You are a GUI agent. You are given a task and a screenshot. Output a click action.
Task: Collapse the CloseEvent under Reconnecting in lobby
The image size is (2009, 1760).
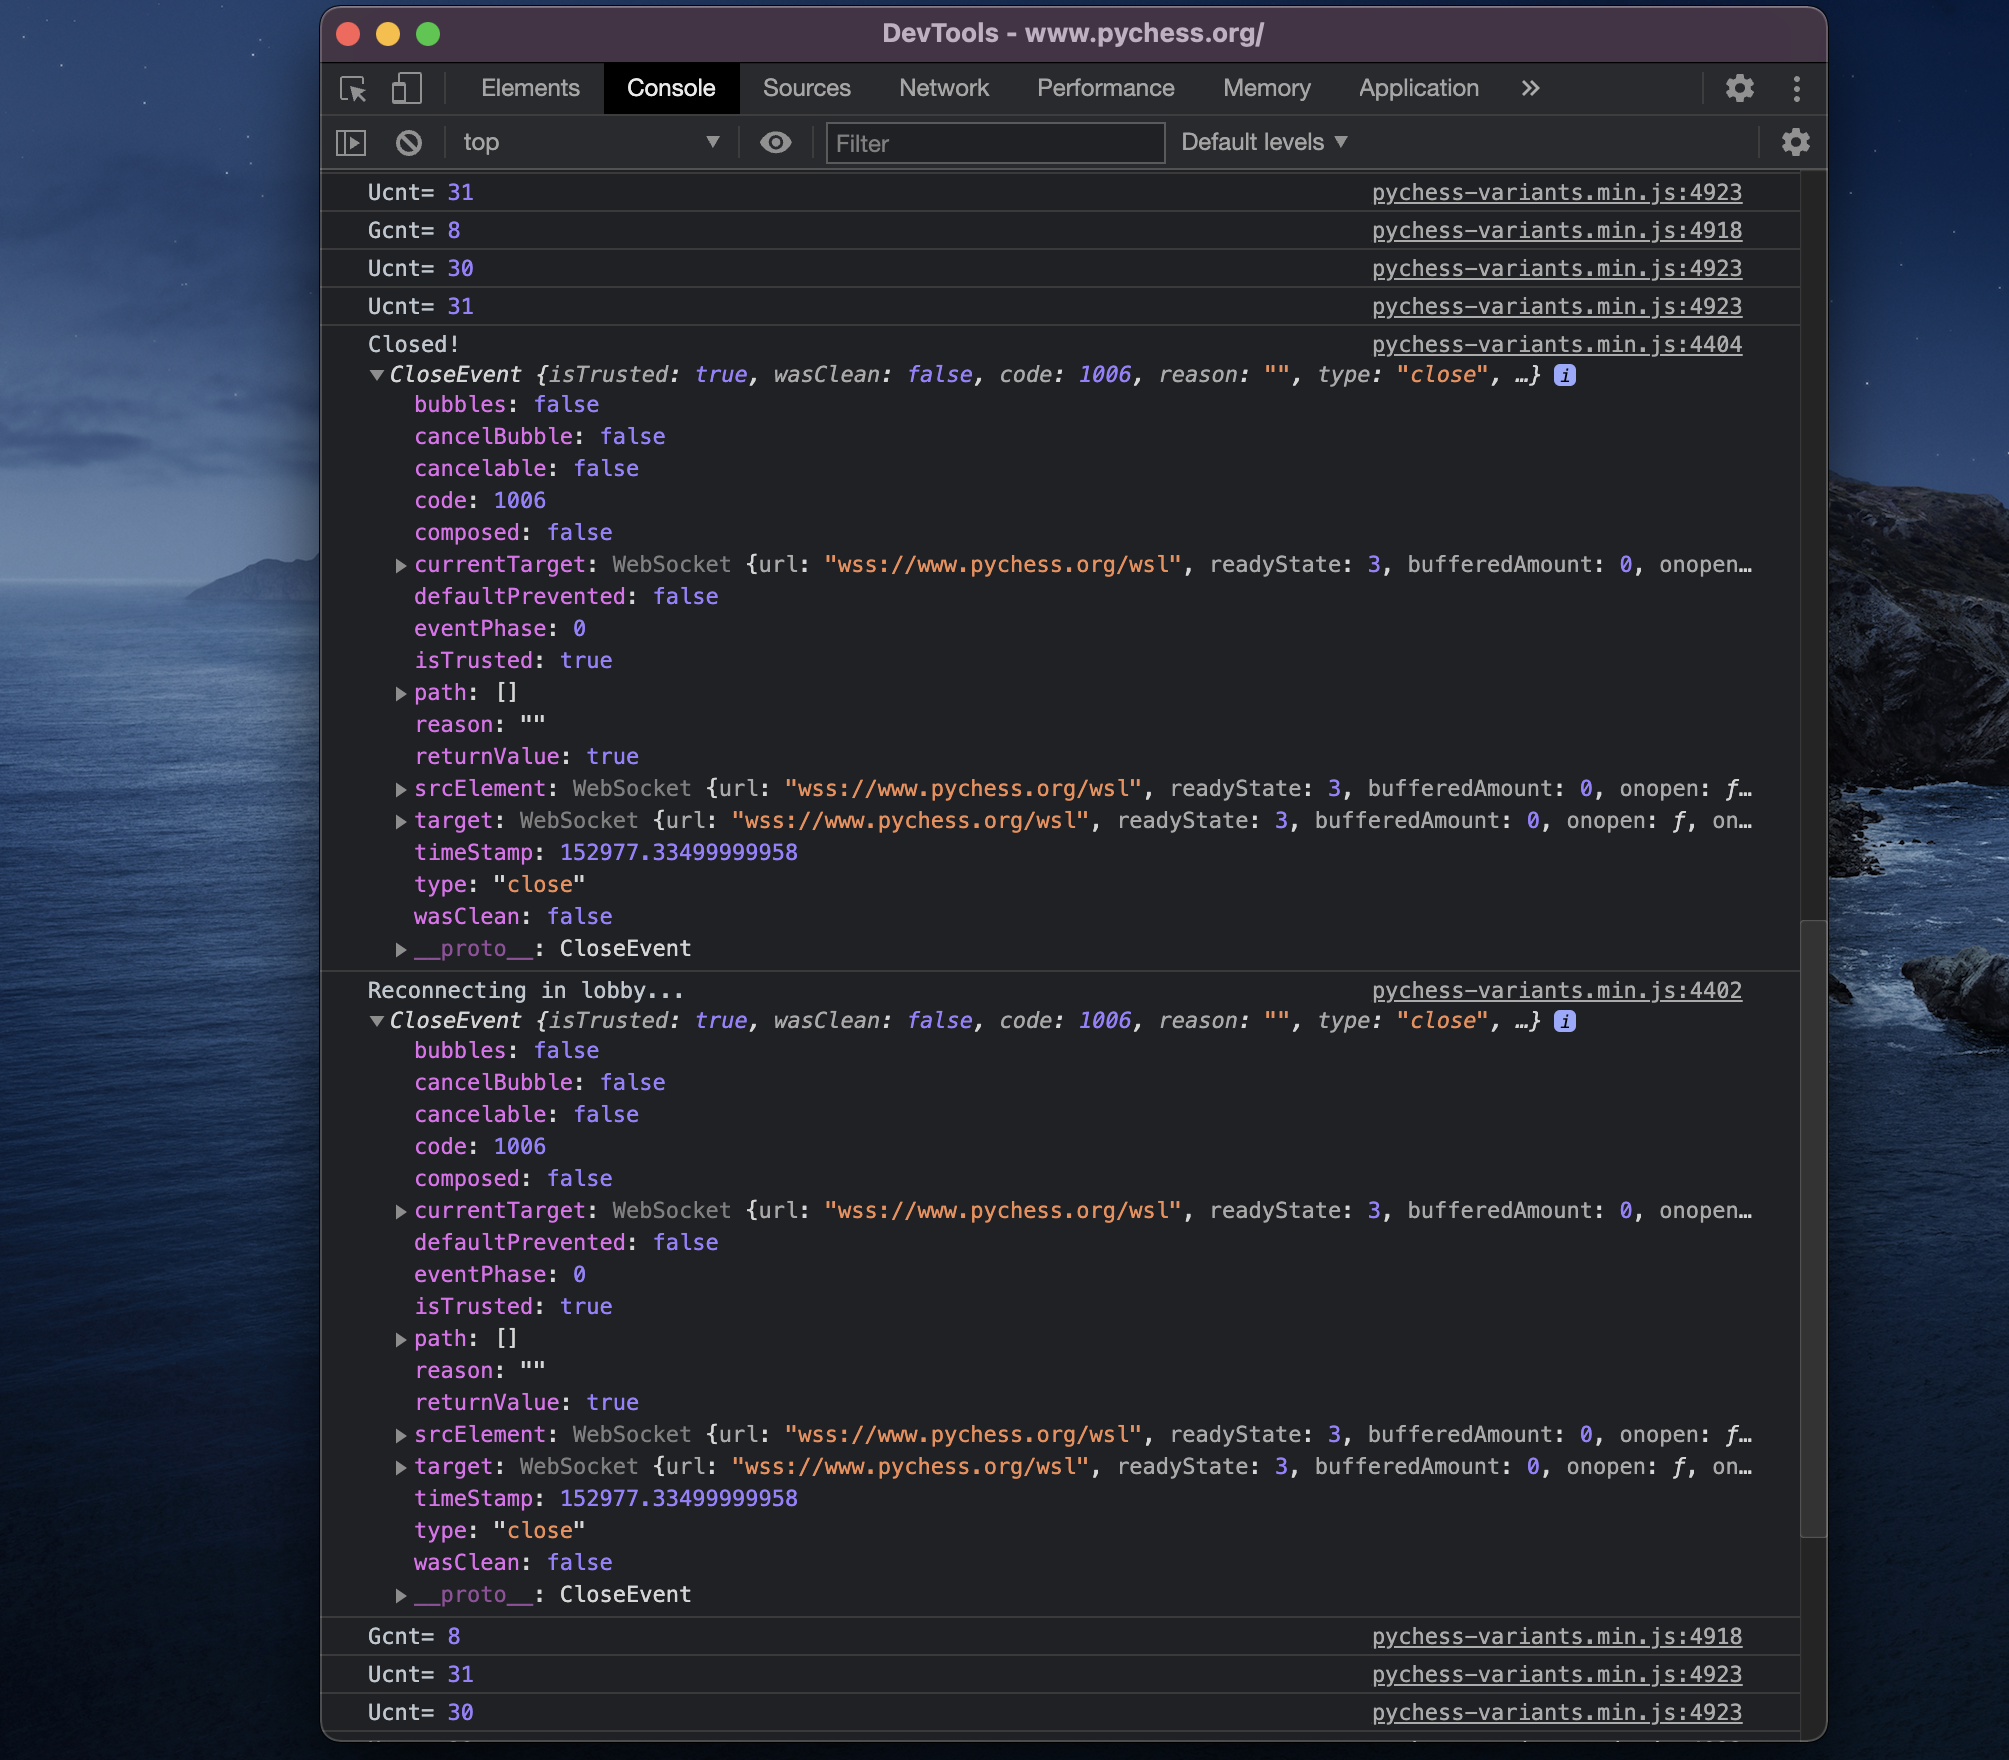click(377, 1022)
